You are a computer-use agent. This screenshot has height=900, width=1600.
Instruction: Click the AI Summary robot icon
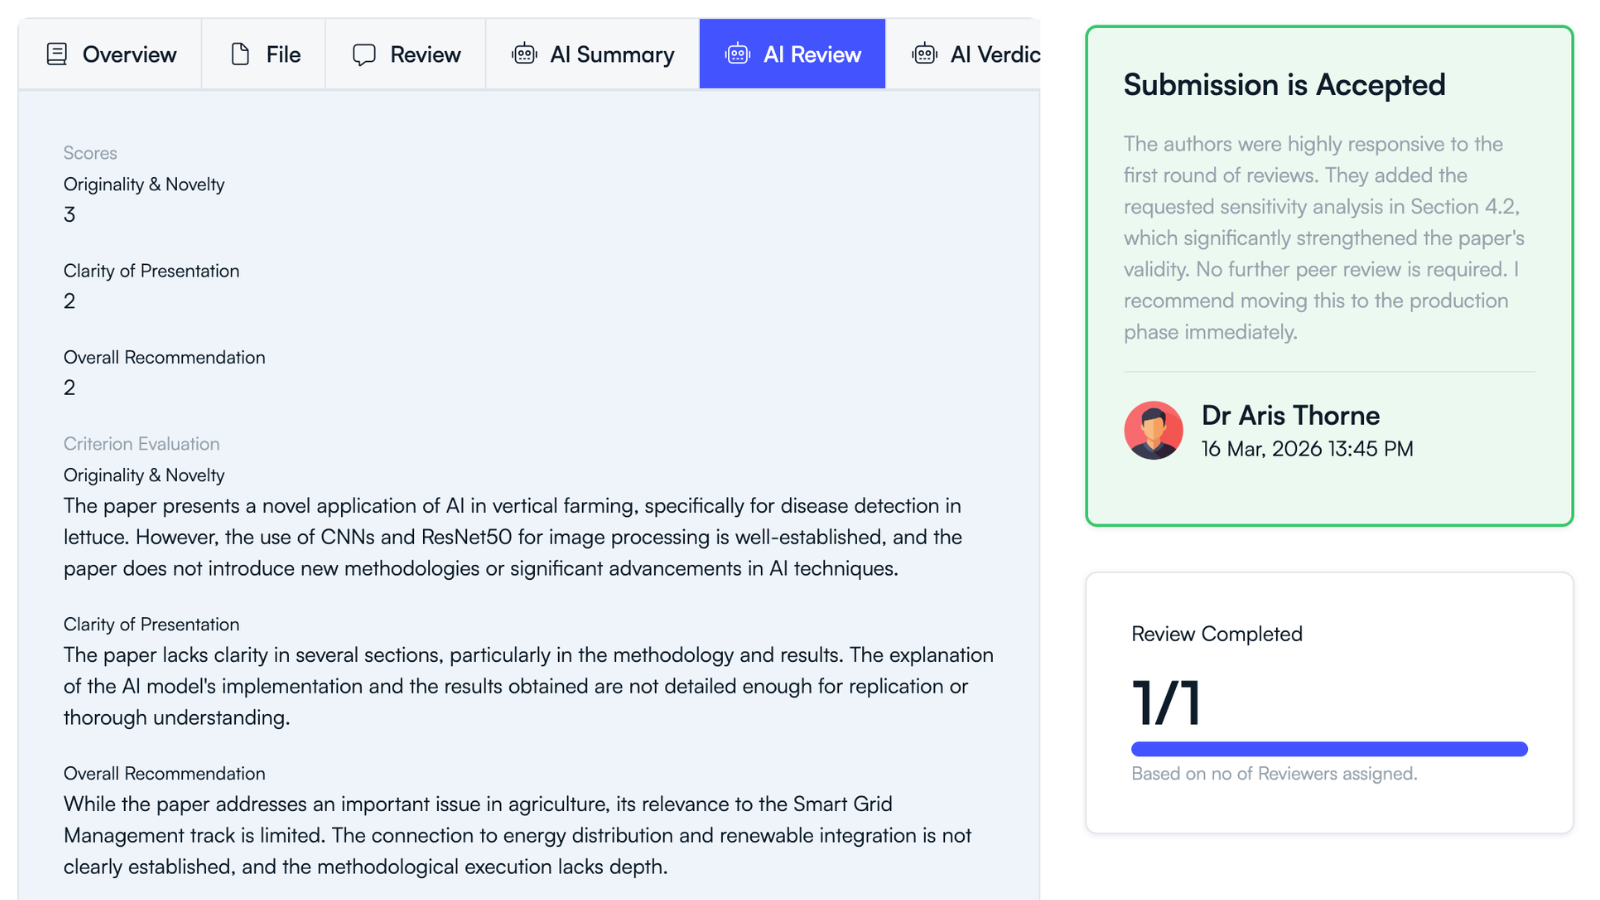click(x=524, y=54)
